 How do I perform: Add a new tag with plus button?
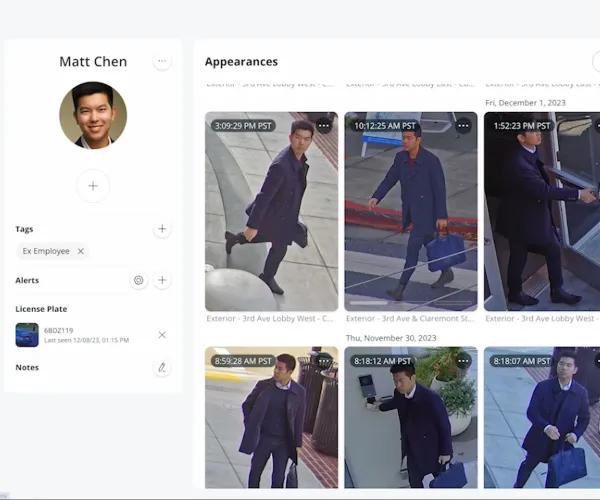(x=162, y=229)
